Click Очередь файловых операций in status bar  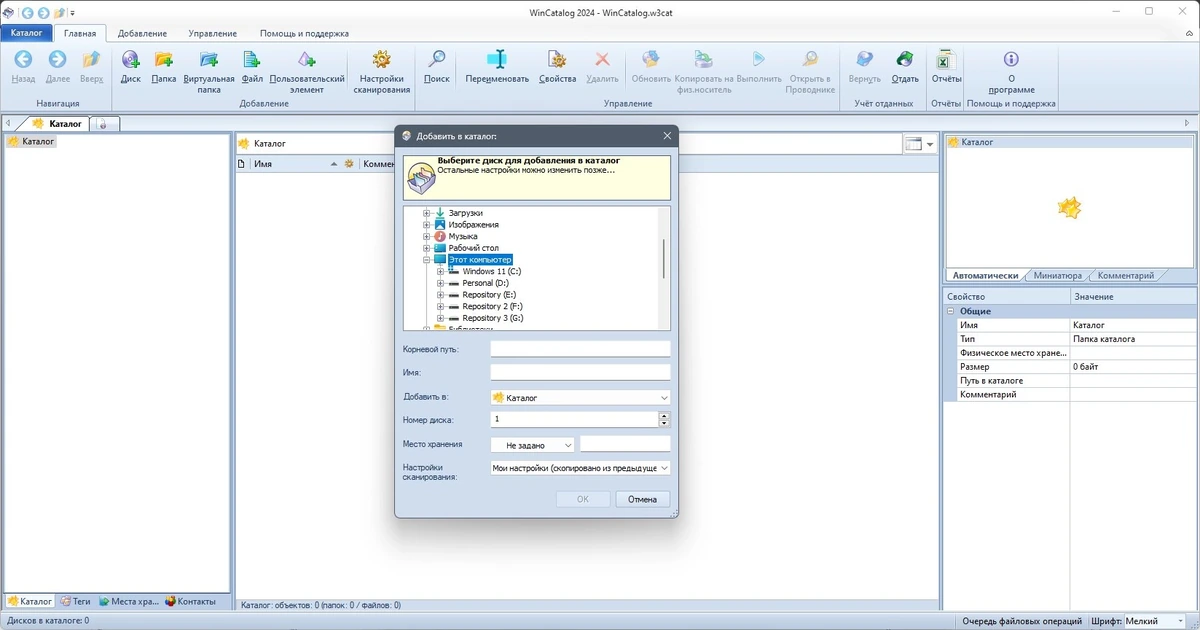pos(1022,621)
